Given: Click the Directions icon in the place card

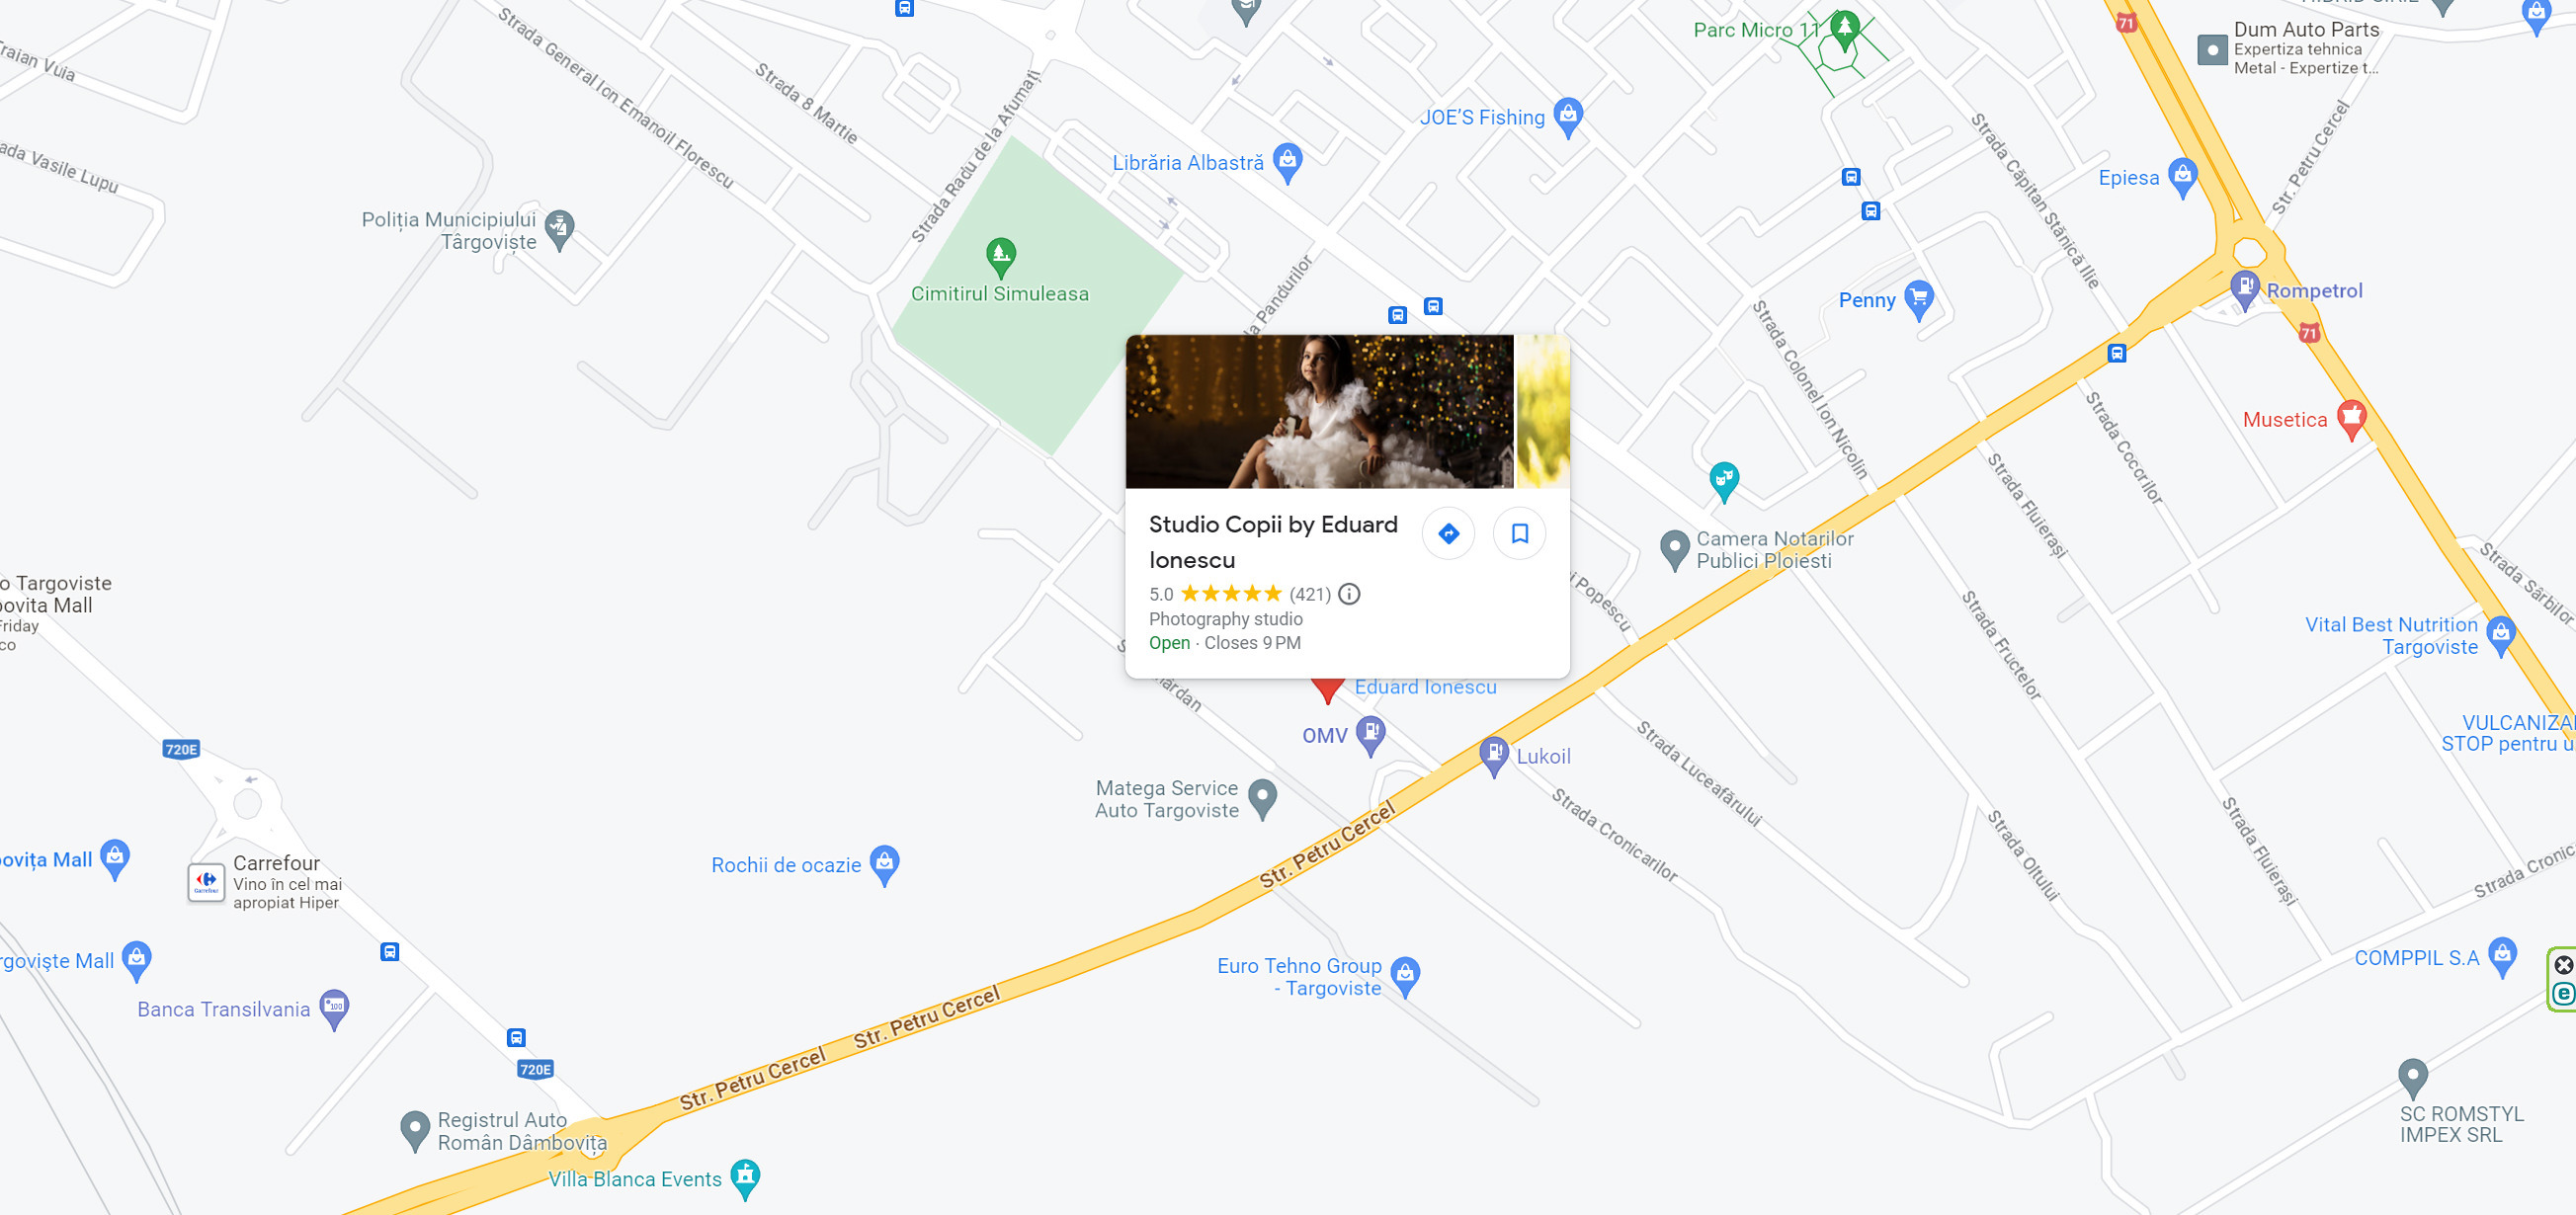Looking at the screenshot, I should point(1448,533).
